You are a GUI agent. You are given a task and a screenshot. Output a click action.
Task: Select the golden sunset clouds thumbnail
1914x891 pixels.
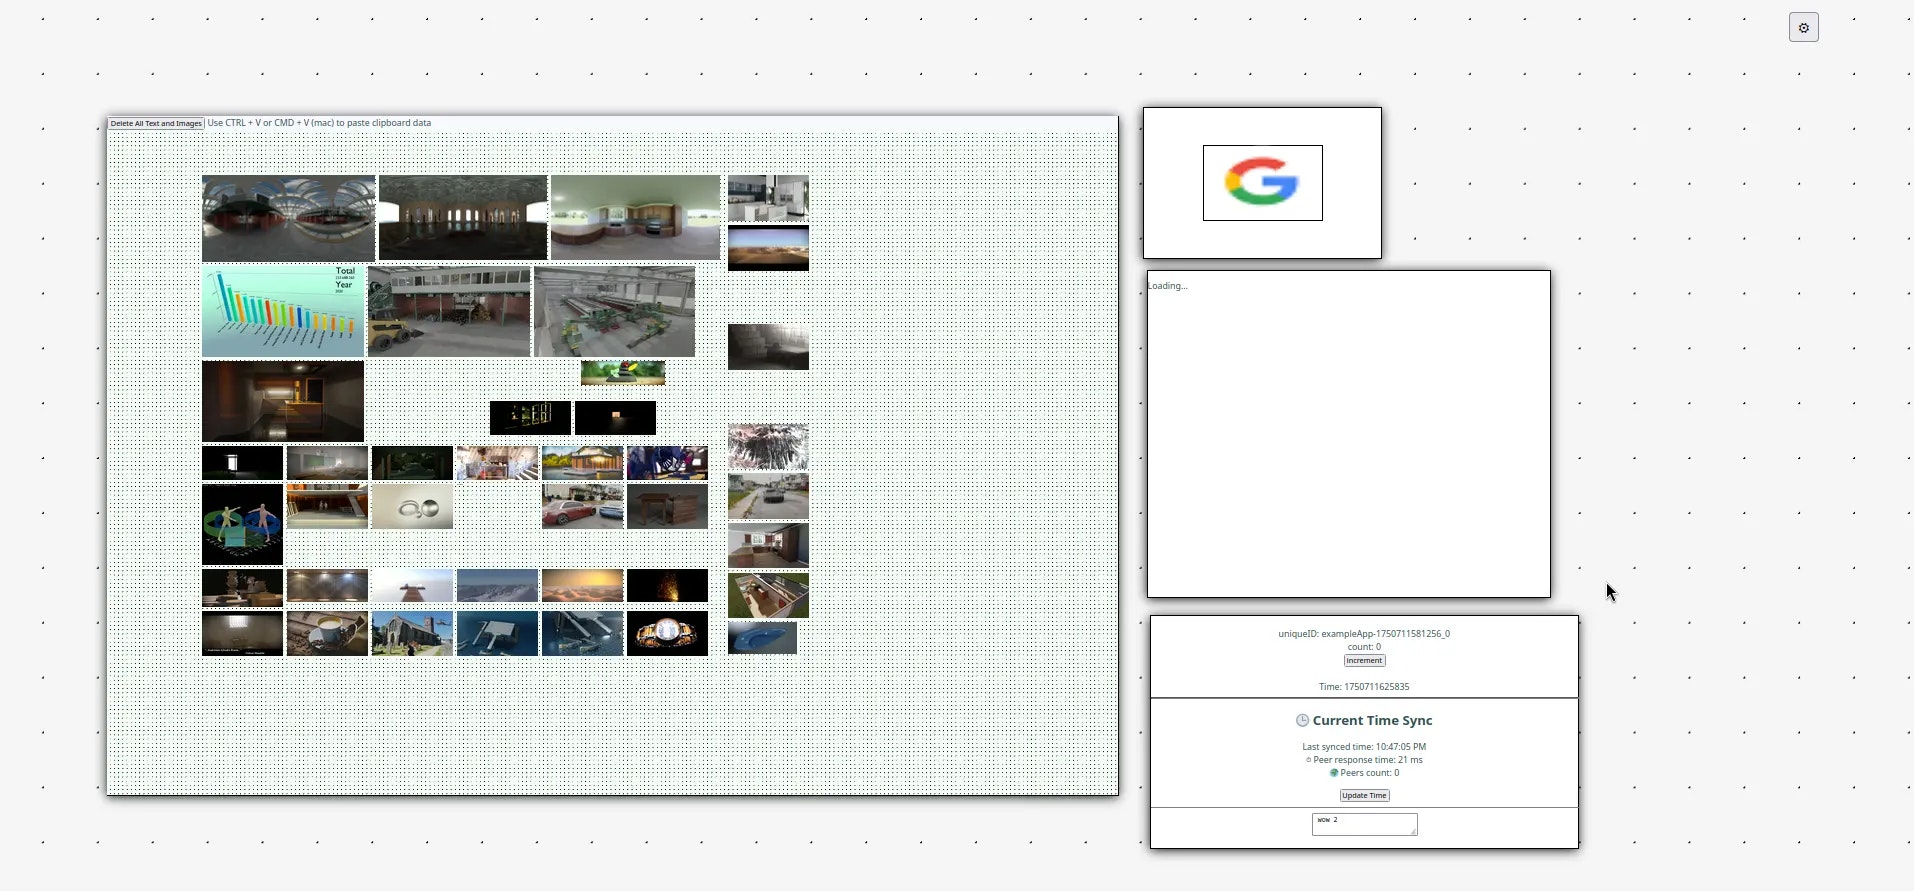582,586
